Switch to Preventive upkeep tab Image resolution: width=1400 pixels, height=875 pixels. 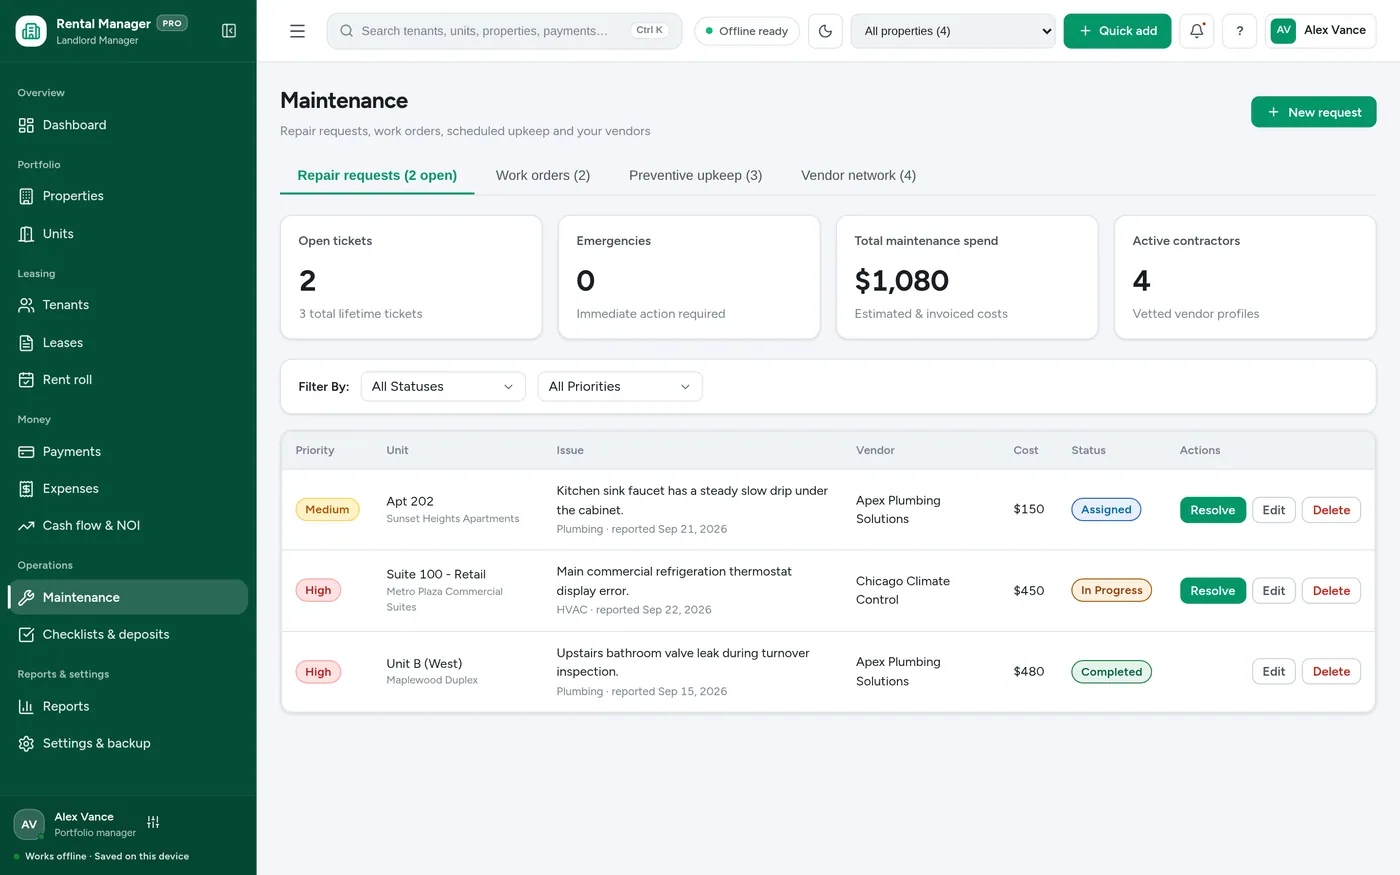click(x=695, y=175)
